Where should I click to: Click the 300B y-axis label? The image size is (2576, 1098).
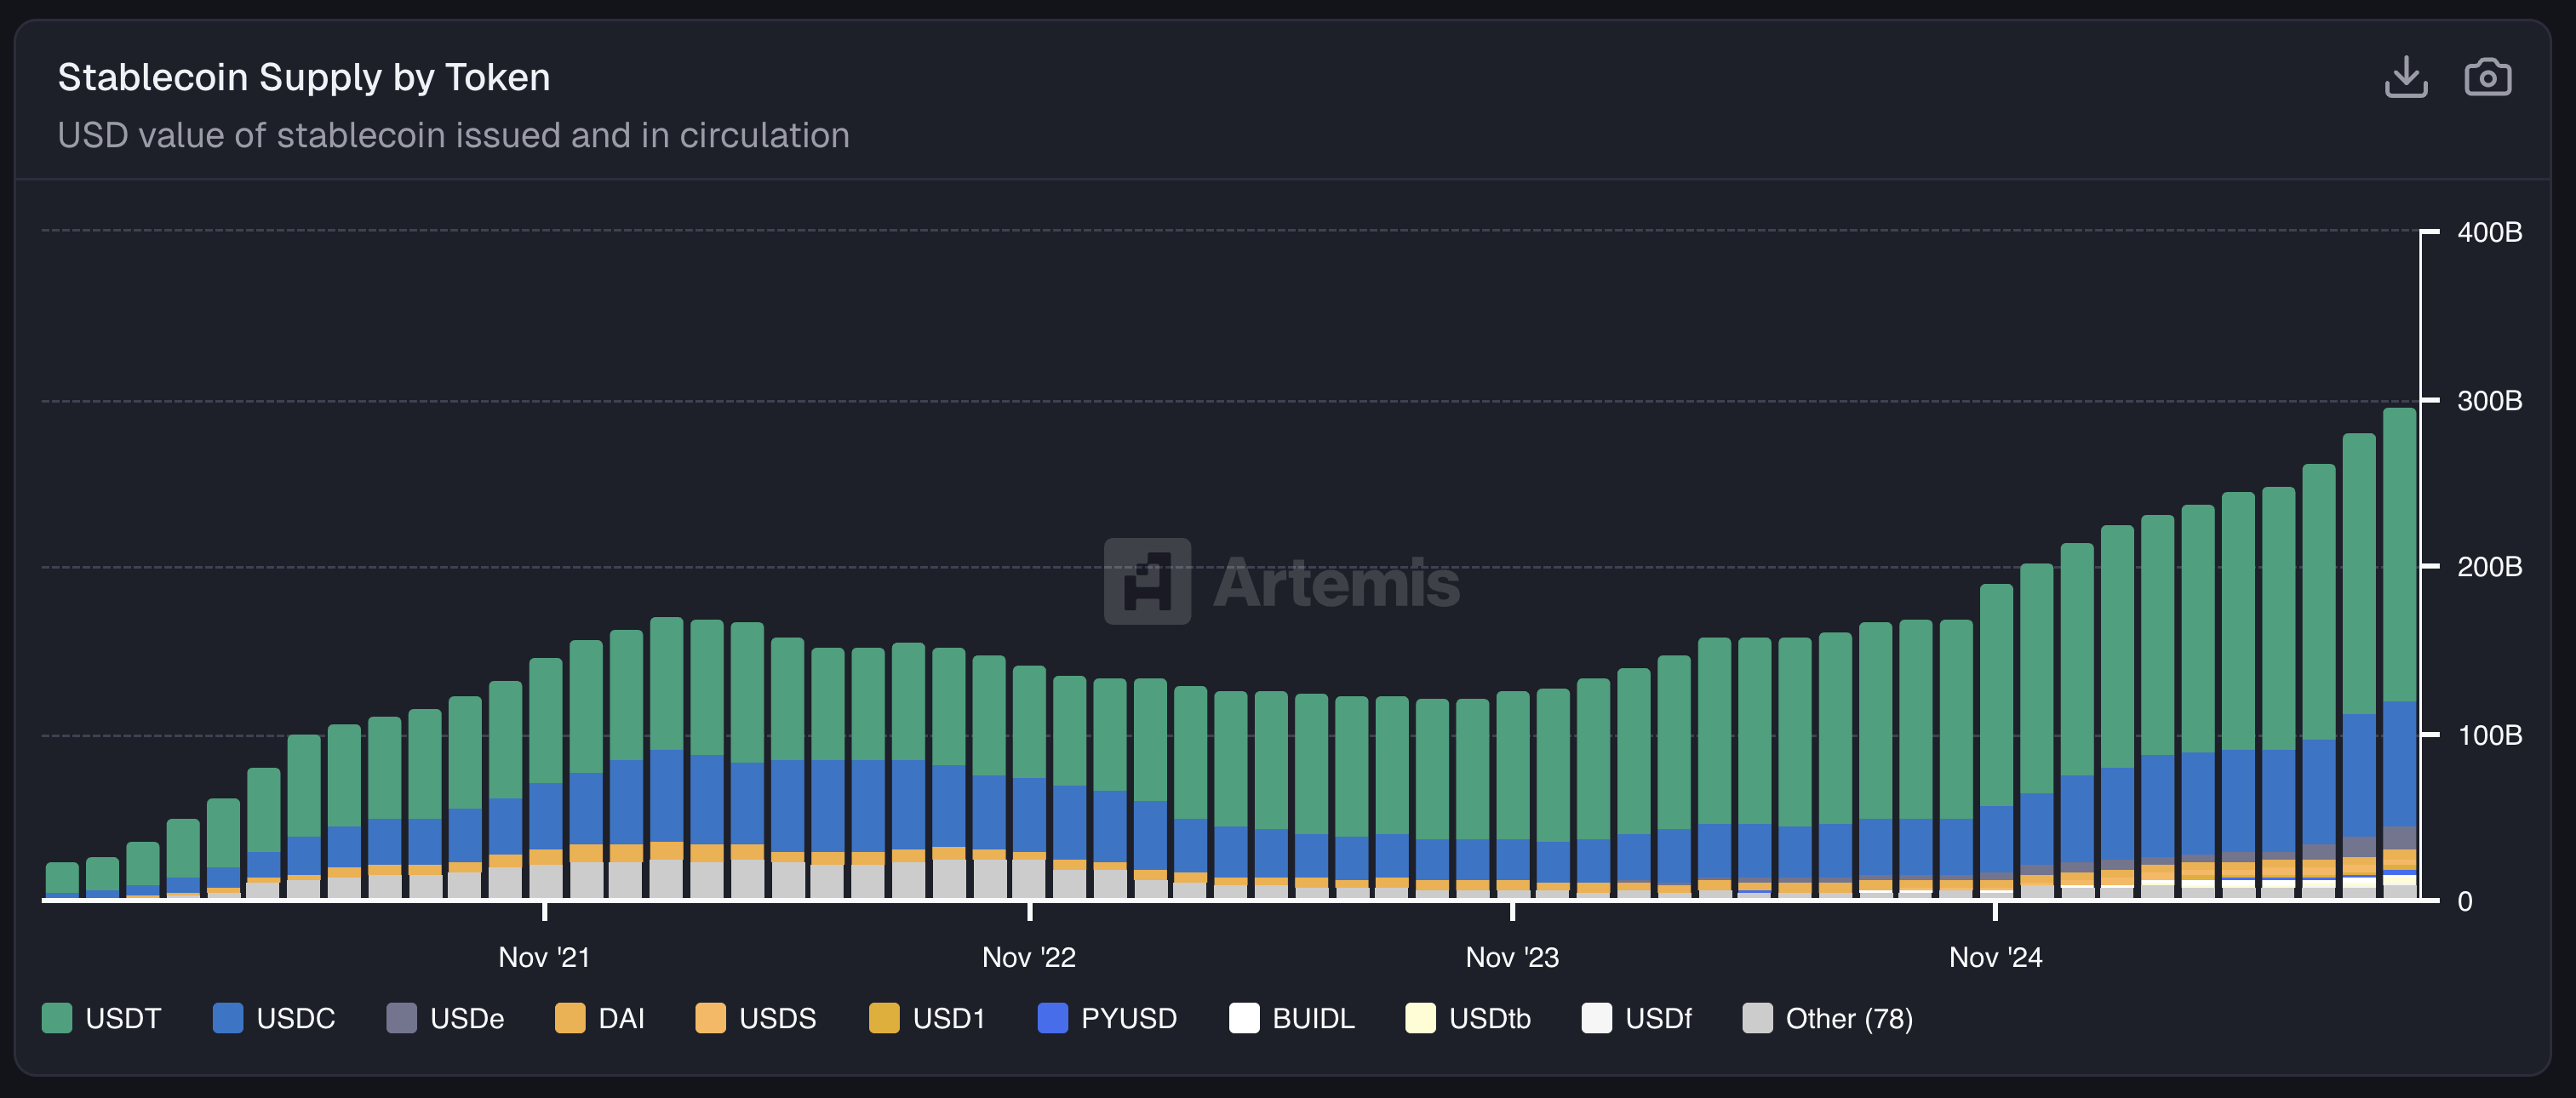click(x=2488, y=401)
